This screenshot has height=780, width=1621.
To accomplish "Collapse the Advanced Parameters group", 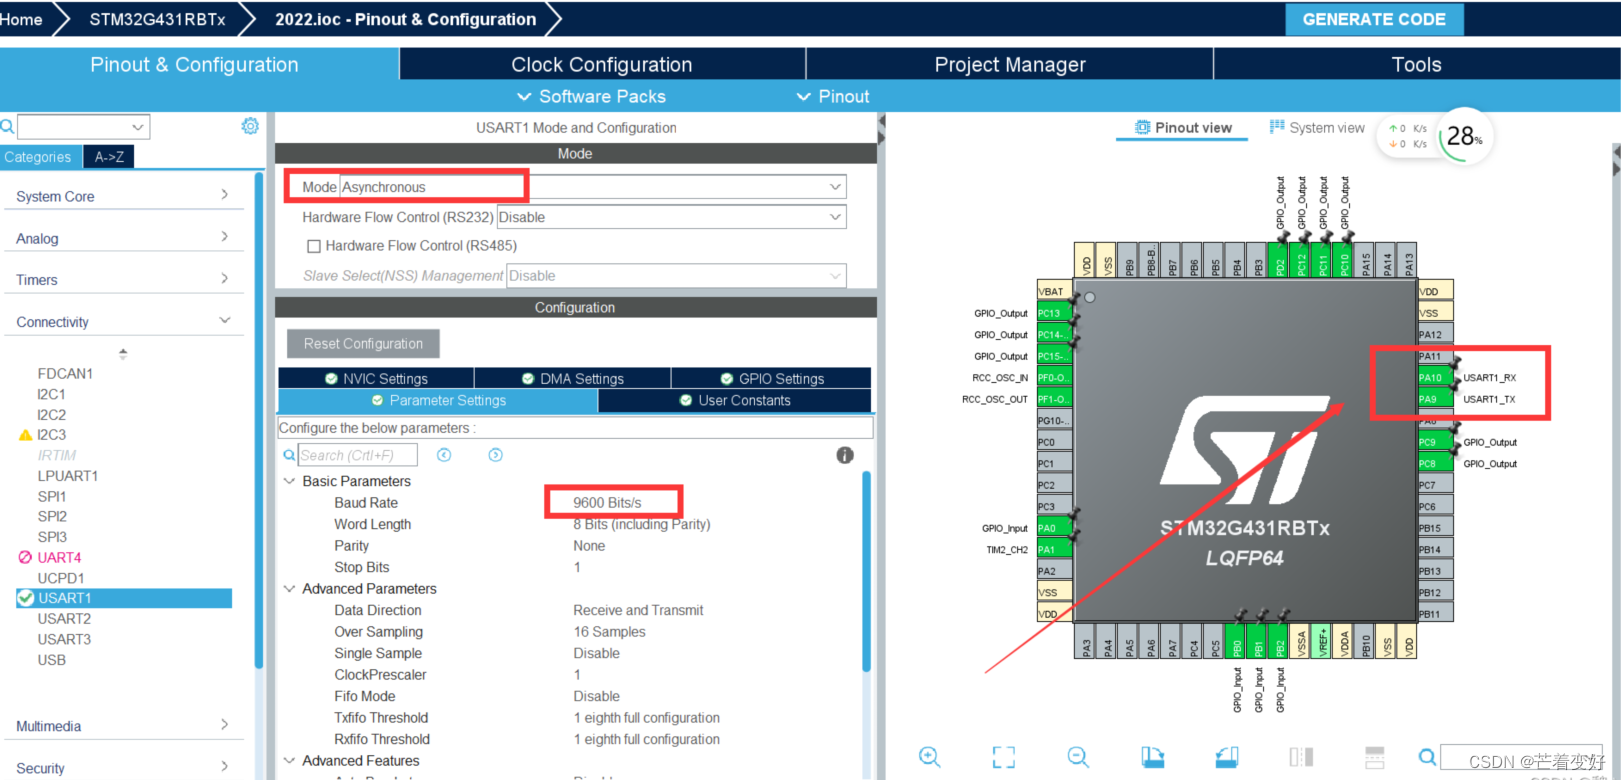I will 289,589.
